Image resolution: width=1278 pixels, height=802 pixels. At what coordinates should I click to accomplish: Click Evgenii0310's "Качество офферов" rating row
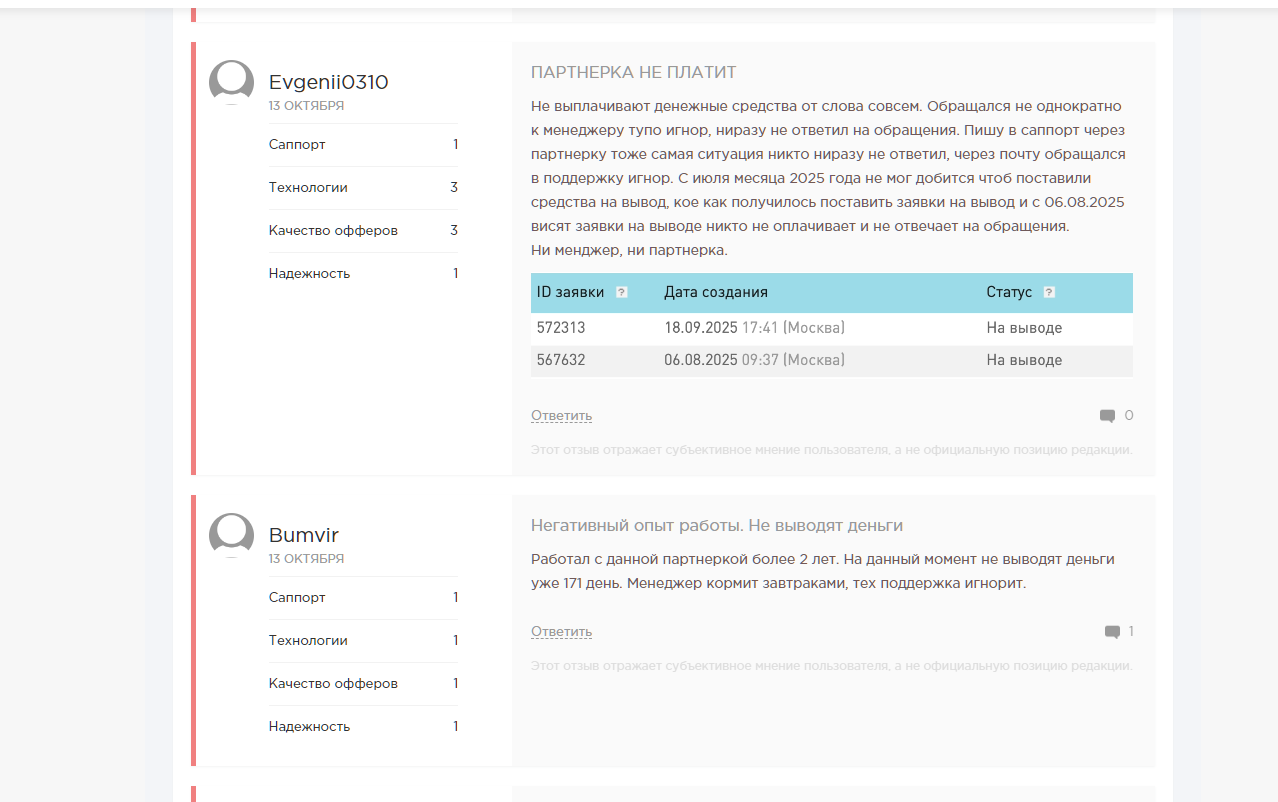[363, 231]
